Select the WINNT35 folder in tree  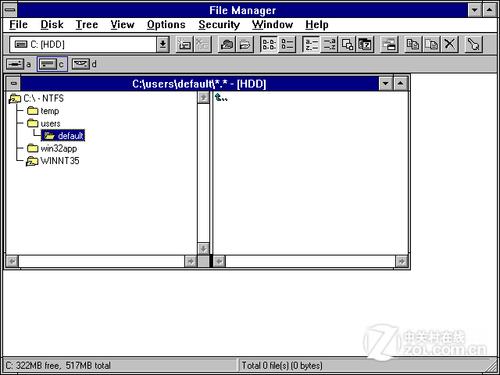(x=53, y=161)
